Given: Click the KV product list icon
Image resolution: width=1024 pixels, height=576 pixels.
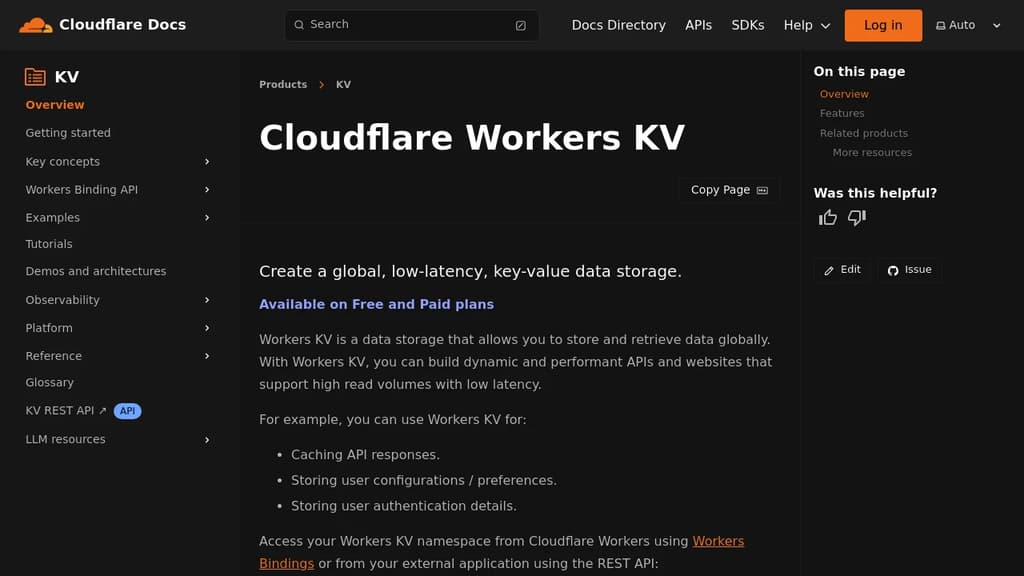Looking at the screenshot, I should click(35, 77).
